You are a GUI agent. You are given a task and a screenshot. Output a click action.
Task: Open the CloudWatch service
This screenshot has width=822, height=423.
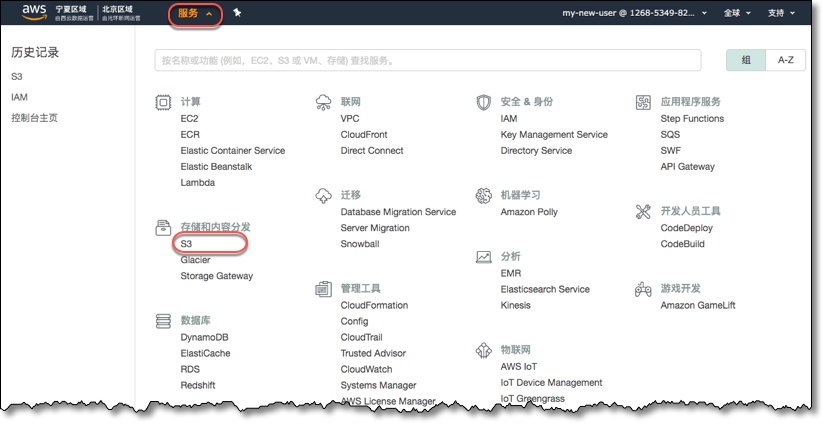point(366,370)
